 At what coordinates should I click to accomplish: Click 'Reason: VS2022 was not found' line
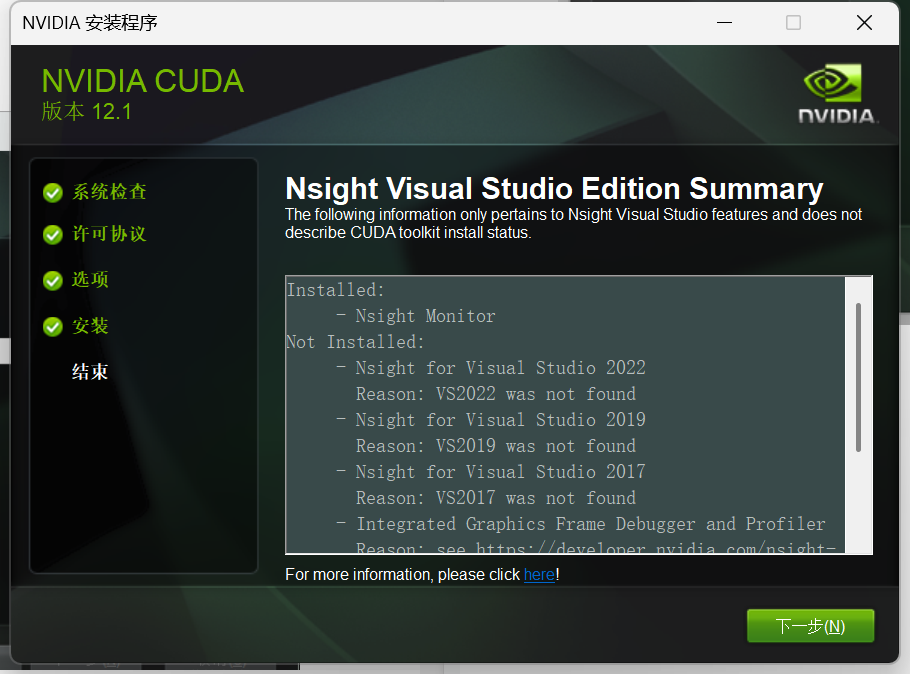coord(496,394)
